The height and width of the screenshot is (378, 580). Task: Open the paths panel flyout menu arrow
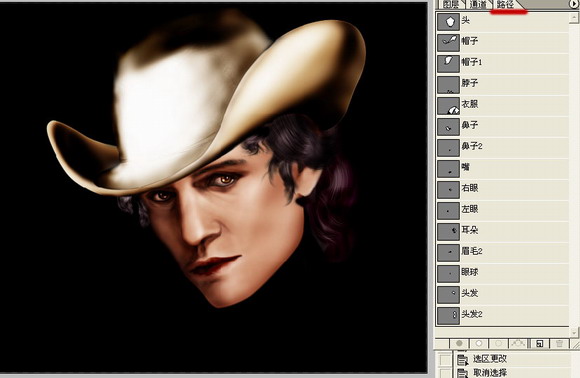573,4
